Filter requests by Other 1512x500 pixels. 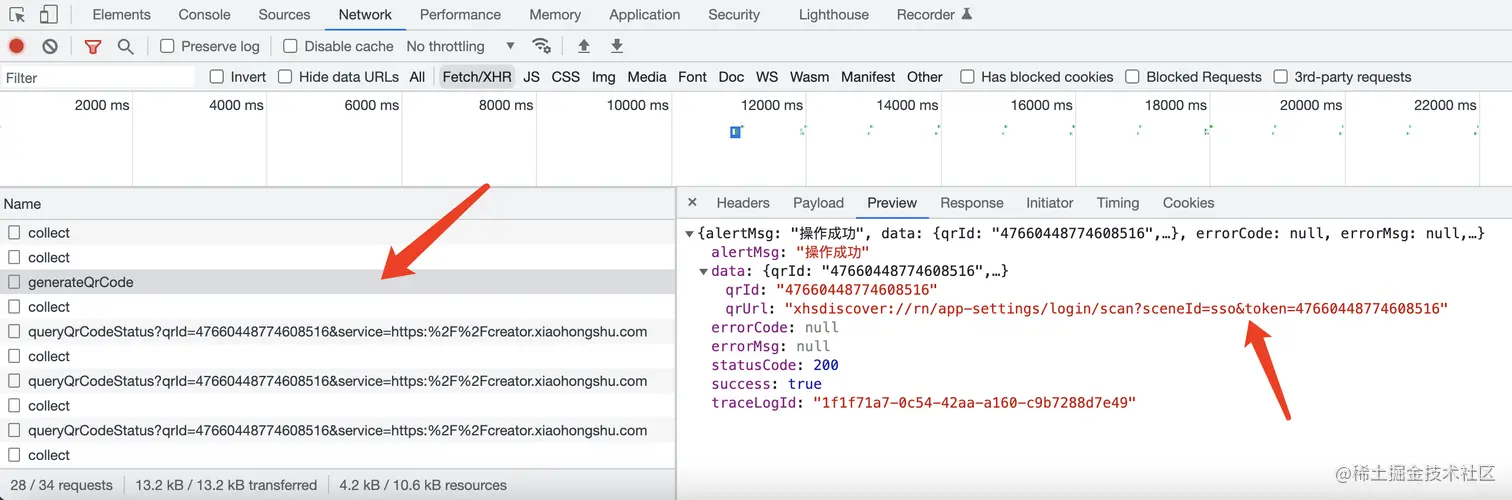(x=925, y=77)
